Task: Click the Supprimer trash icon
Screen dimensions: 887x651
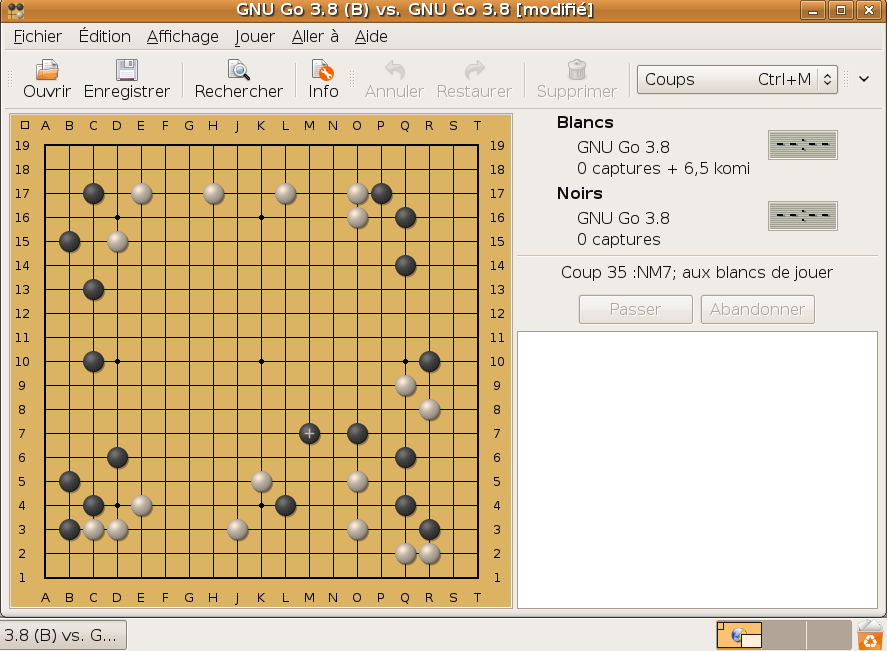Action: click(576, 70)
